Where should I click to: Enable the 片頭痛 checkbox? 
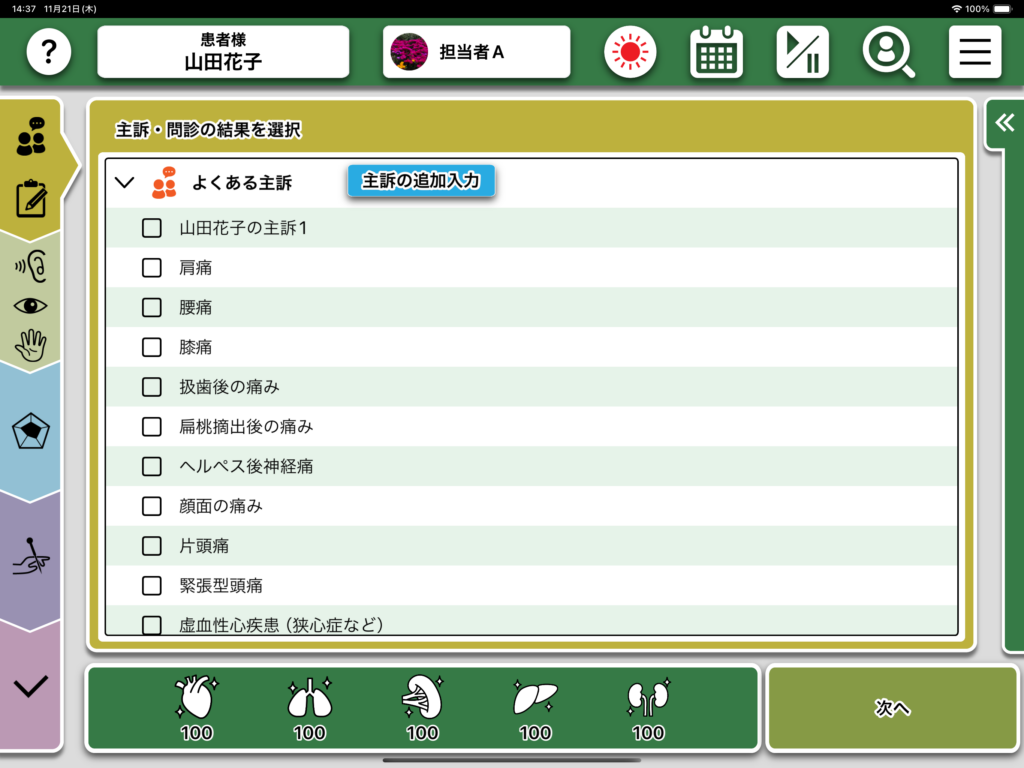point(152,546)
